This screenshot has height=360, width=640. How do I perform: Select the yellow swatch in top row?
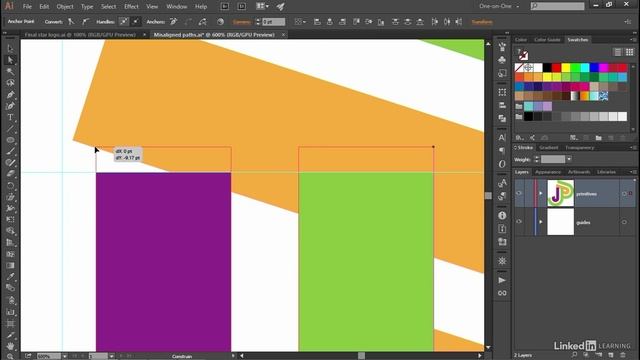click(x=566, y=67)
